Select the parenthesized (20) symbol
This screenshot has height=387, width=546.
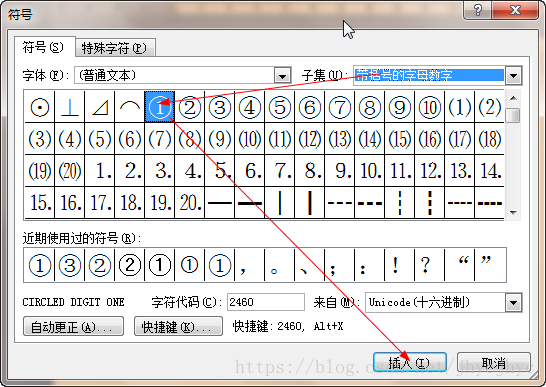pos(70,171)
